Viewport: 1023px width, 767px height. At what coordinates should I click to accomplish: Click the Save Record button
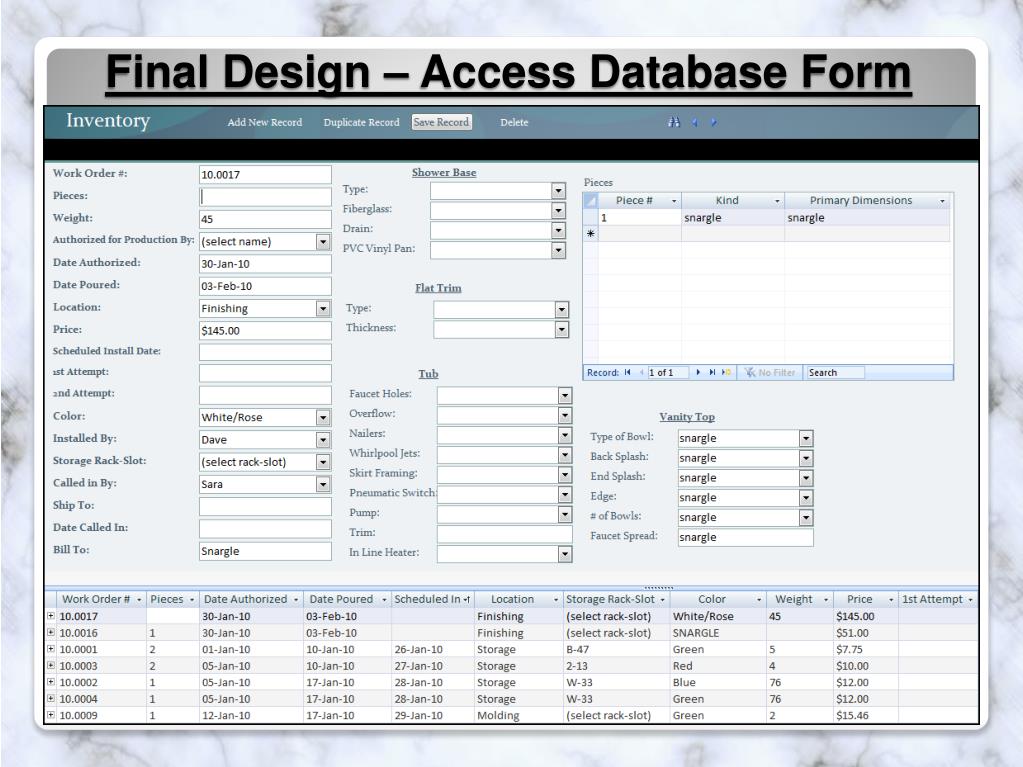[441, 123]
